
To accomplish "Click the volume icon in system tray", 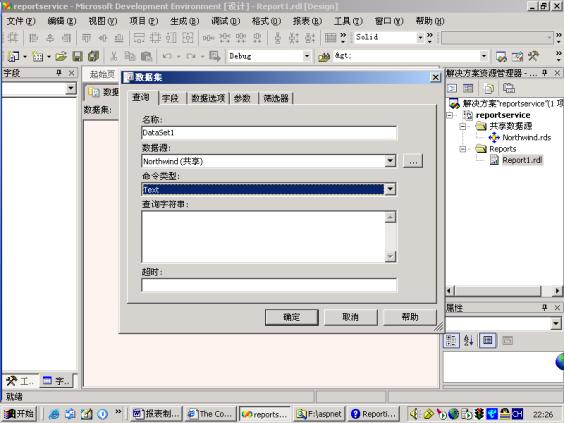I will (414, 414).
